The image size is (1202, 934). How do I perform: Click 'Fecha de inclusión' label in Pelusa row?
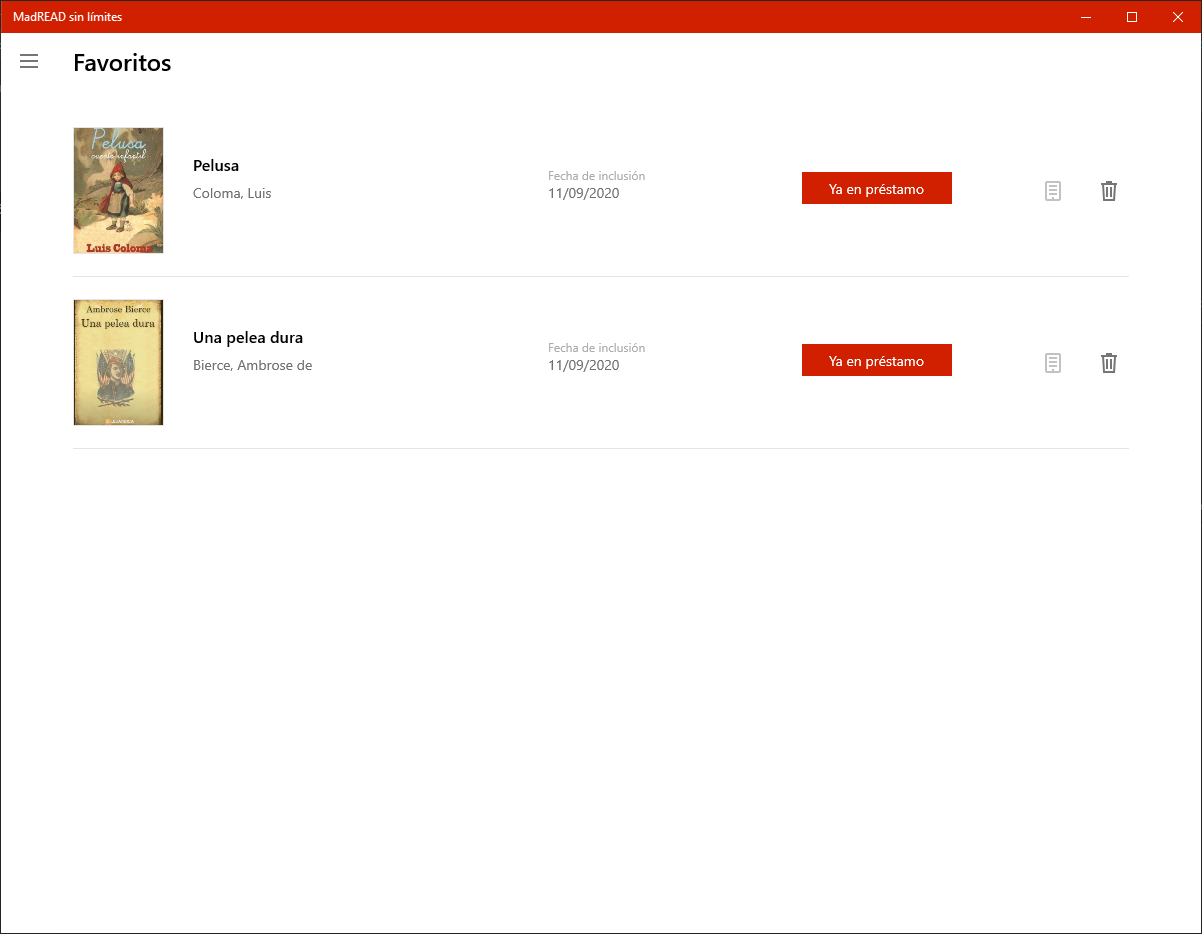click(597, 176)
